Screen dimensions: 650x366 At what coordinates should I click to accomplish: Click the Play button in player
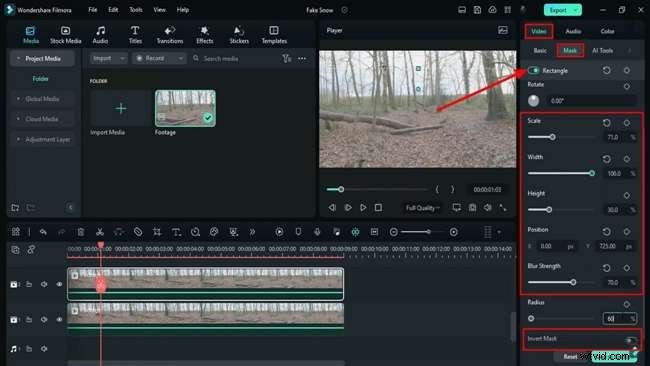point(363,207)
